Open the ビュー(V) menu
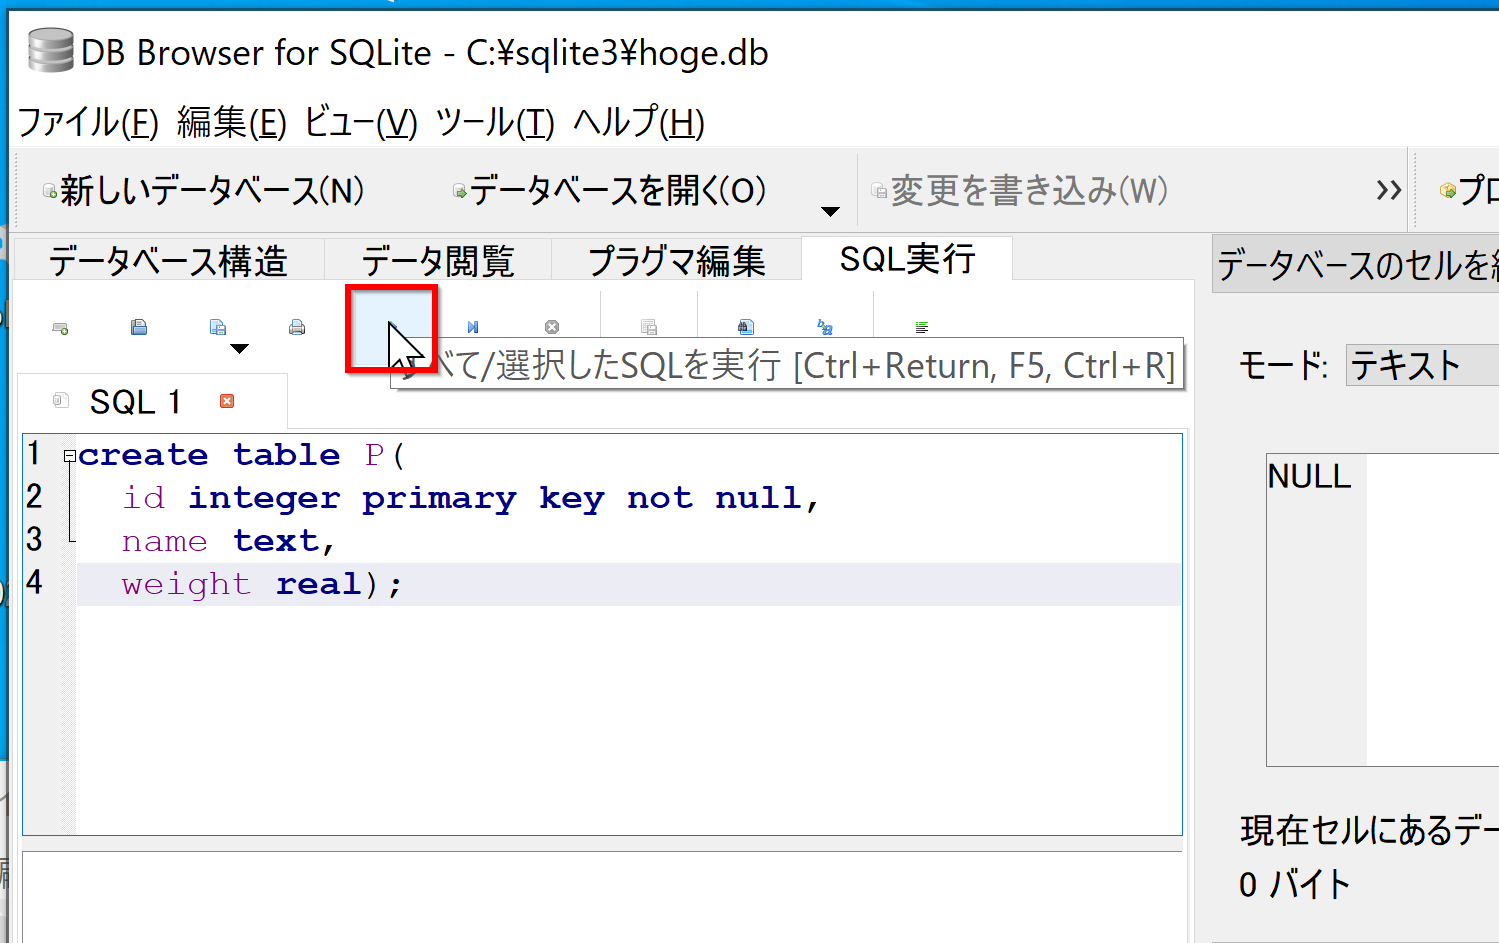The image size is (1499, 943). [360, 123]
